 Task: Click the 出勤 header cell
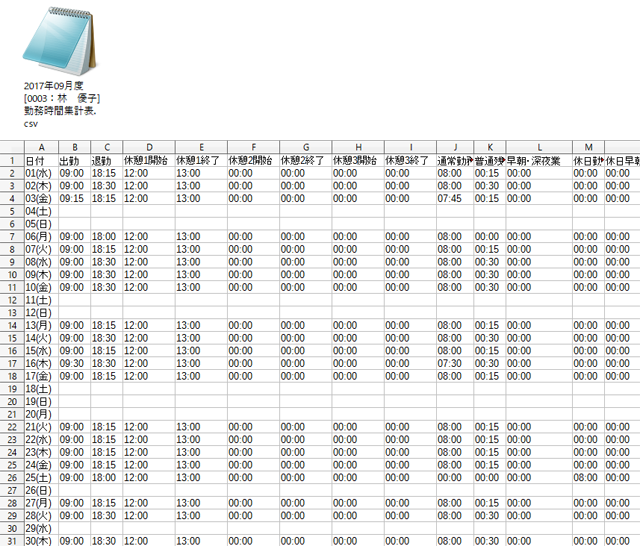point(74,160)
